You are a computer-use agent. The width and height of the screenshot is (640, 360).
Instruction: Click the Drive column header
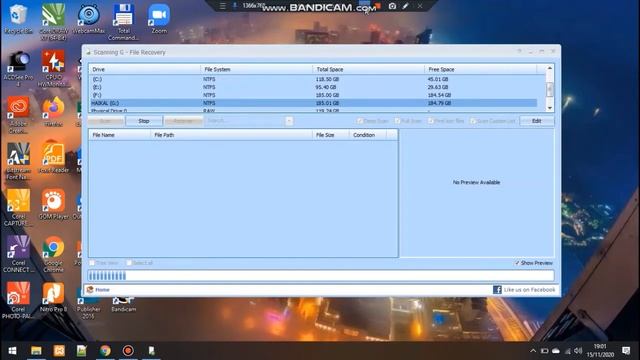tap(145, 69)
